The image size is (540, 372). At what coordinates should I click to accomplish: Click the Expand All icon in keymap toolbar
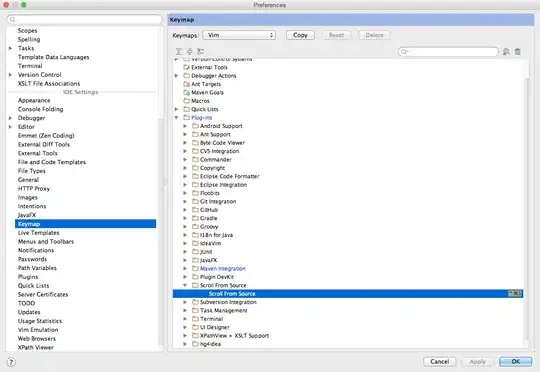pyautogui.click(x=179, y=52)
